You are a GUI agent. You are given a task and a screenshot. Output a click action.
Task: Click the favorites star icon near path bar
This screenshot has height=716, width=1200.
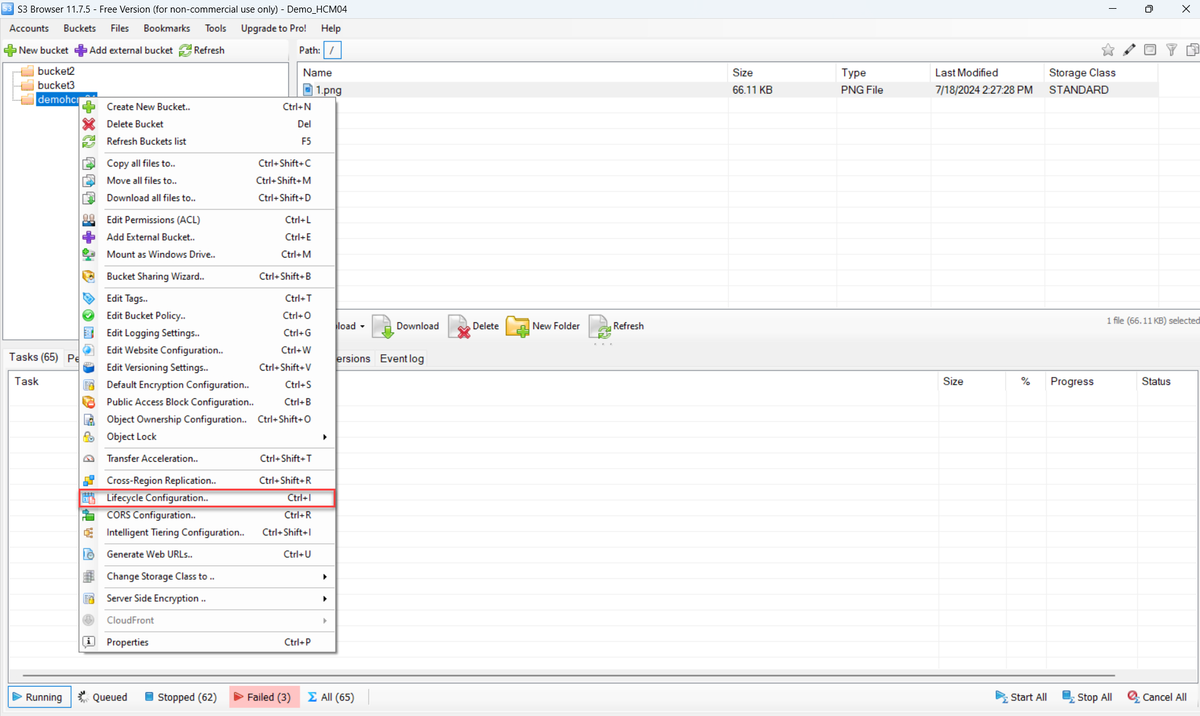click(x=1108, y=50)
